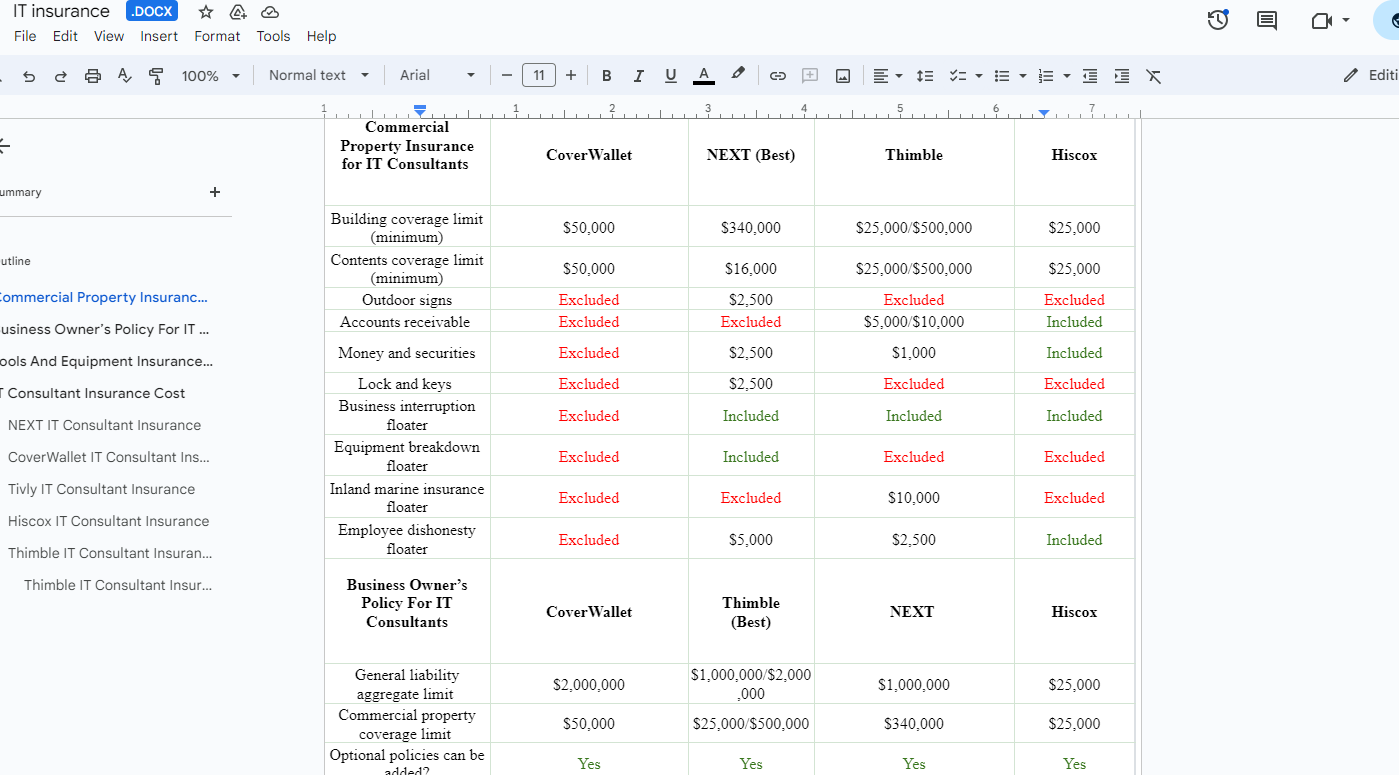The height and width of the screenshot is (775, 1399).
Task: Open checklist options dropdown
Action: coord(965,76)
